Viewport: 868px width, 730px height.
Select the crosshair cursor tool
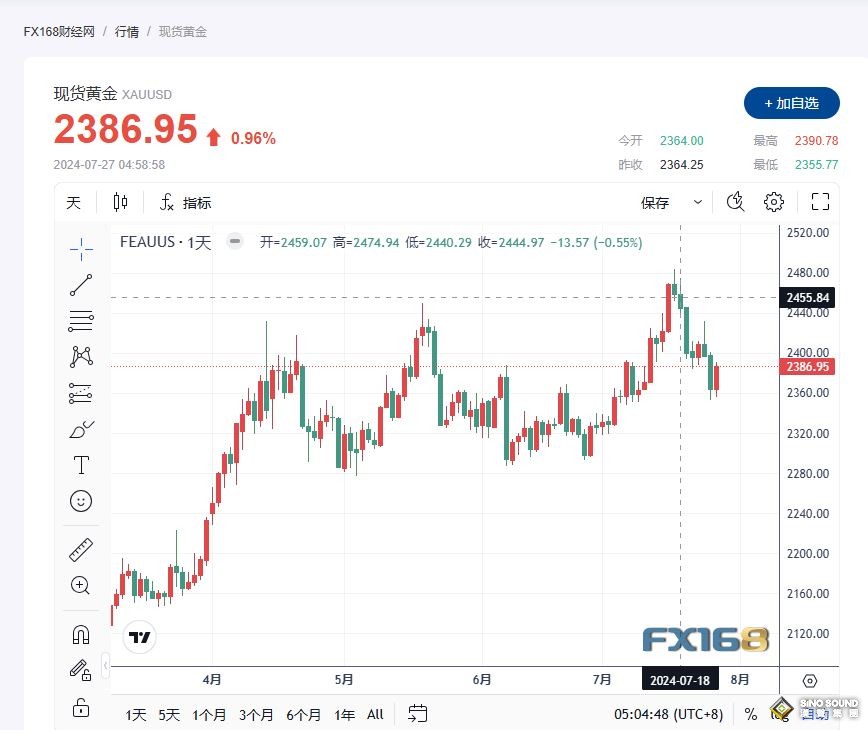(x=81, y=249)
